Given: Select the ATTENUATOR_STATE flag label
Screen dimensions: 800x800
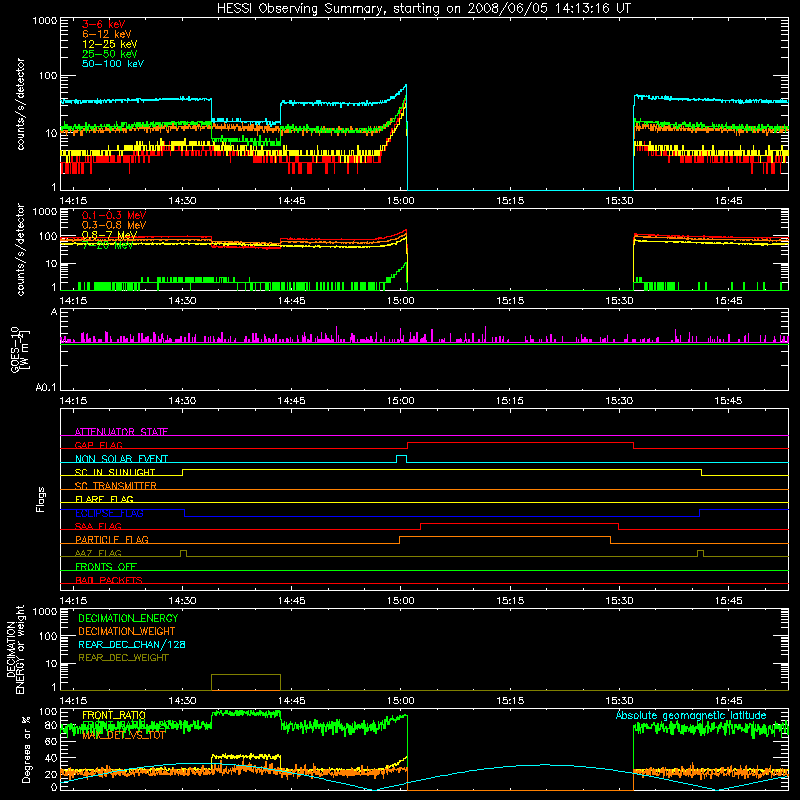Looking at the screenshot, I should click(121, 432).
